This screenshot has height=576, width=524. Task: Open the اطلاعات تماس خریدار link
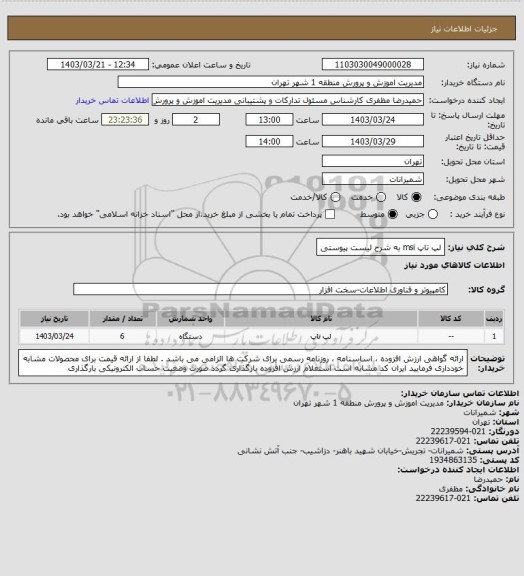tap(112, 100)
